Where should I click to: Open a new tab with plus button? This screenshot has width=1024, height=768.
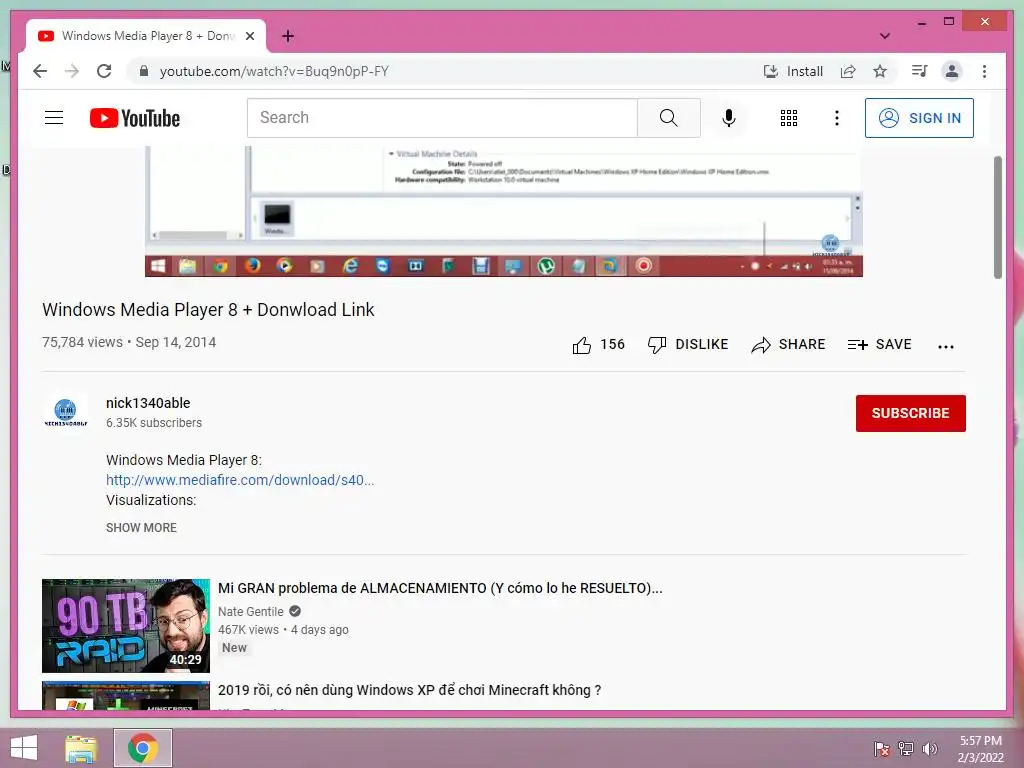[x=288, y=36]
